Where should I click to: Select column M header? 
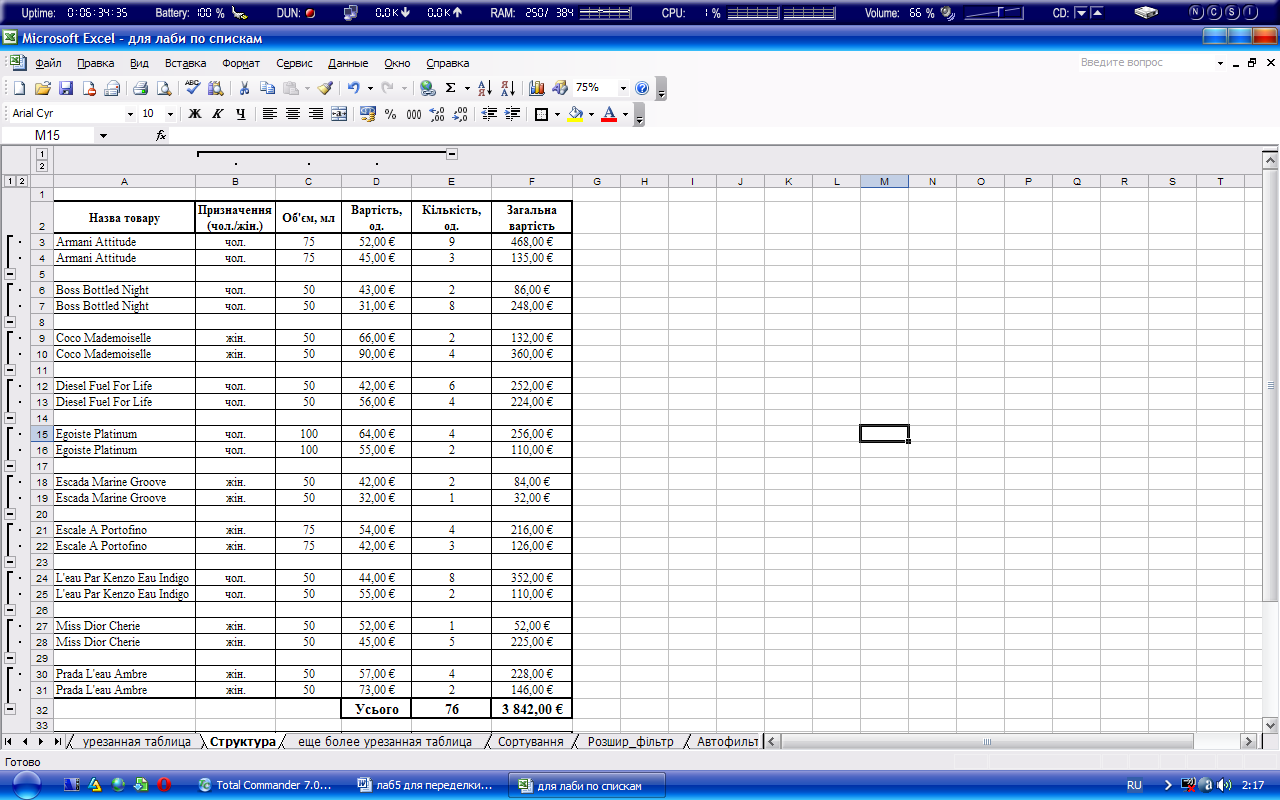click(884, 181)
